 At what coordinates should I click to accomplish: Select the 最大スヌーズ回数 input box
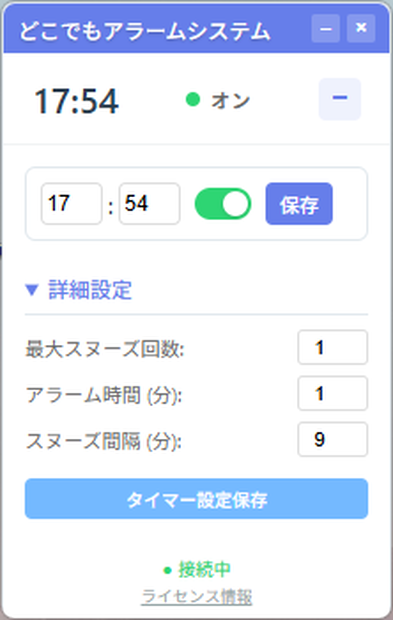(333, 347)
